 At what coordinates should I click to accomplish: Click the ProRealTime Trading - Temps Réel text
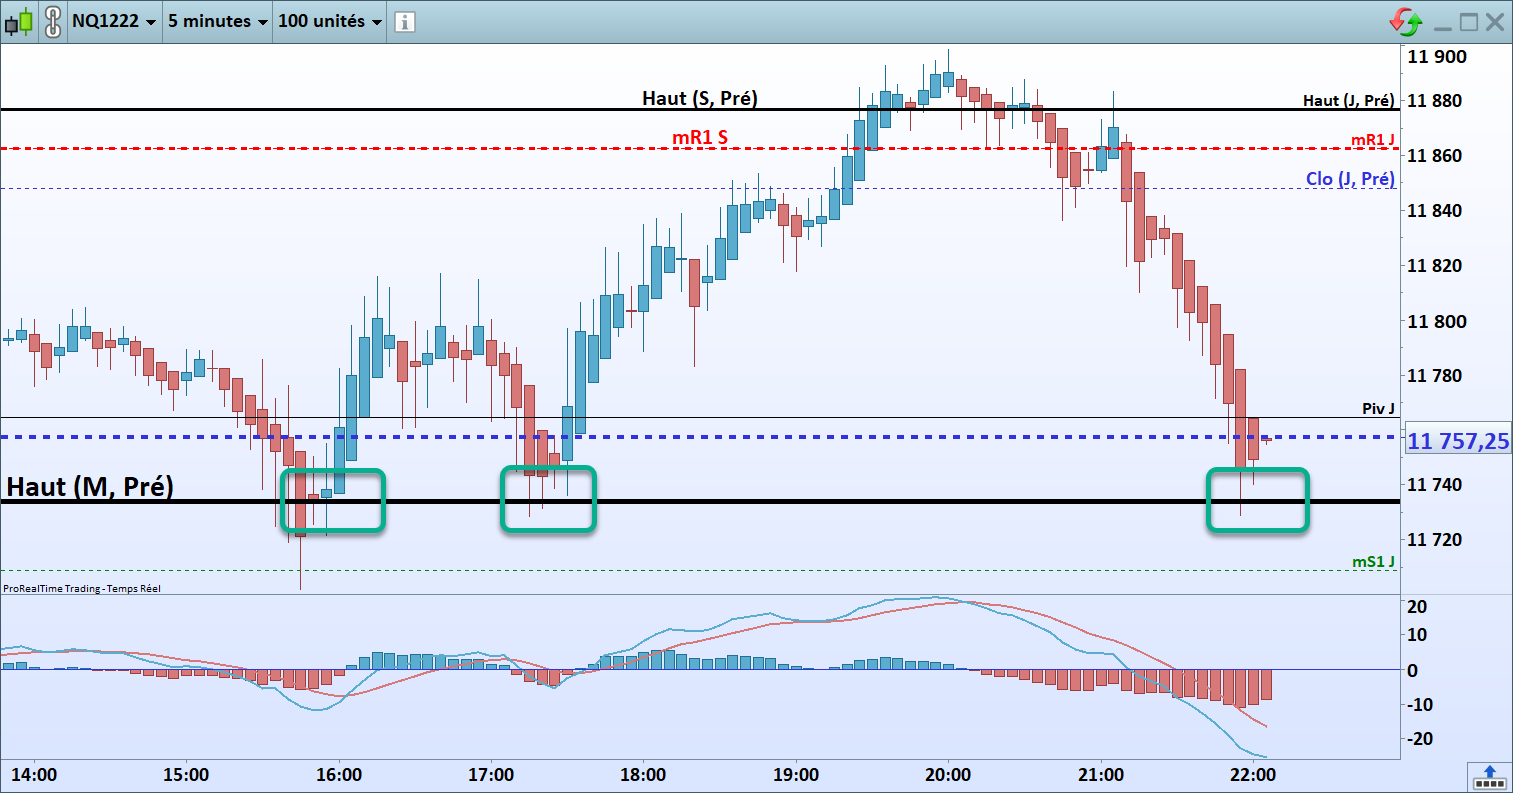tap(82, 589)
